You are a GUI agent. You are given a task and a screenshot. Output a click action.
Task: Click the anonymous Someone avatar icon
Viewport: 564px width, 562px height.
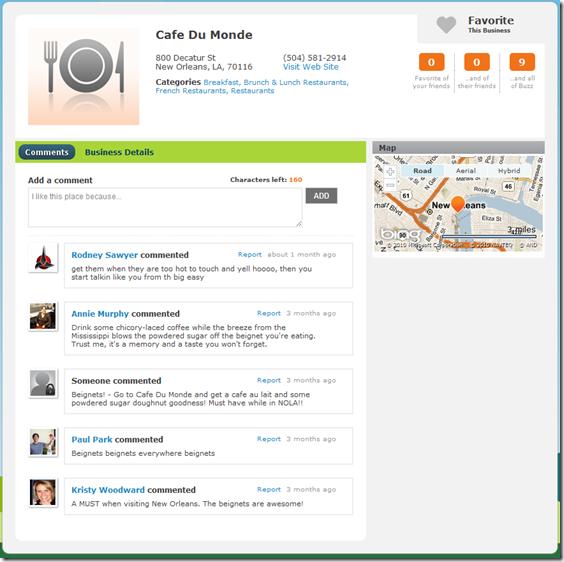point(43,383)
